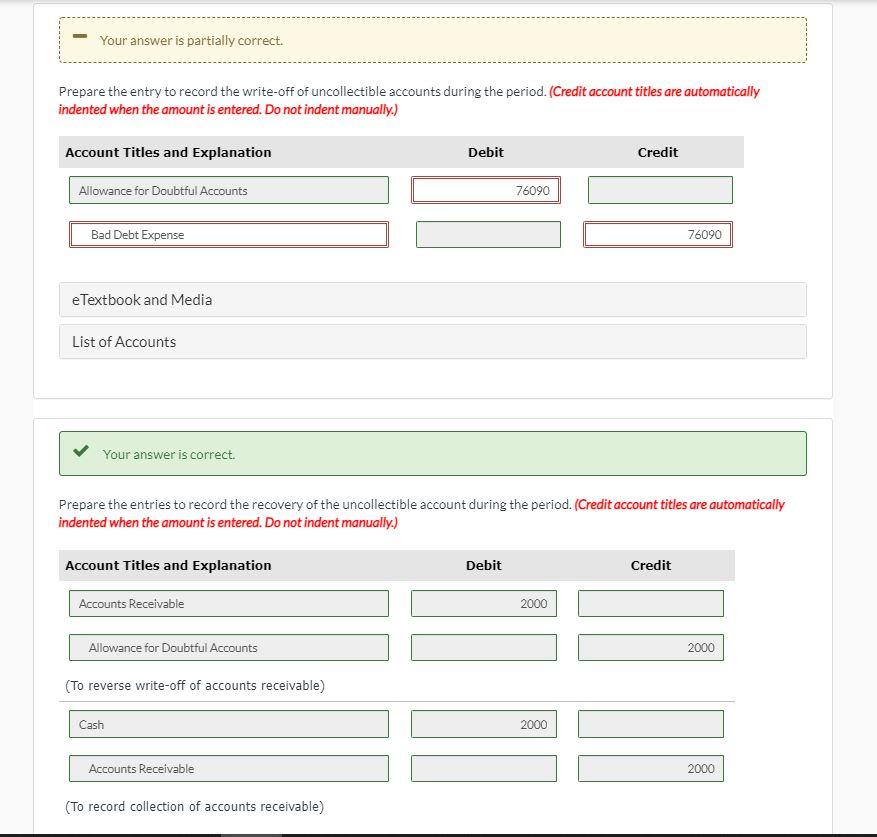Select the Accounts Receivable title in recovery entry
This screenshot has width=877, height=837.
228,603
